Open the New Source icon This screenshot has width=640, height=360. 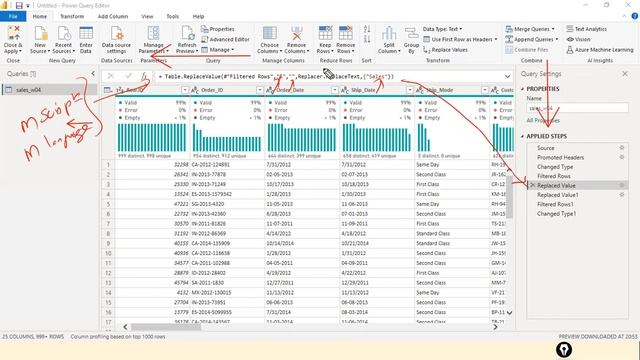click(40, 33)
